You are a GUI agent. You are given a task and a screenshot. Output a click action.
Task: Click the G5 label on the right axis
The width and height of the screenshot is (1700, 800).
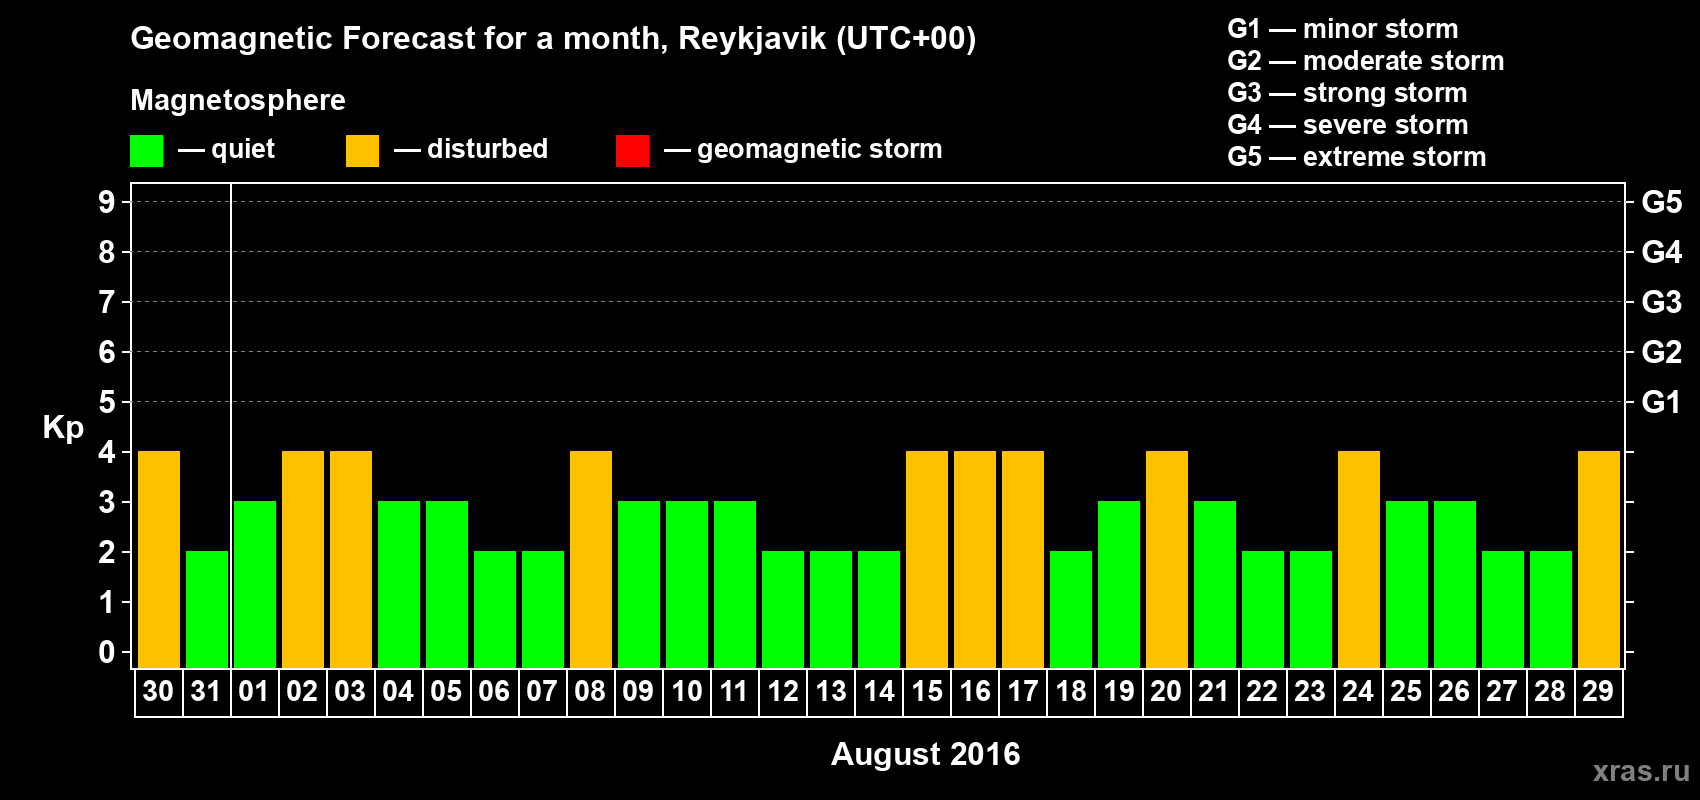(1661, 202)
